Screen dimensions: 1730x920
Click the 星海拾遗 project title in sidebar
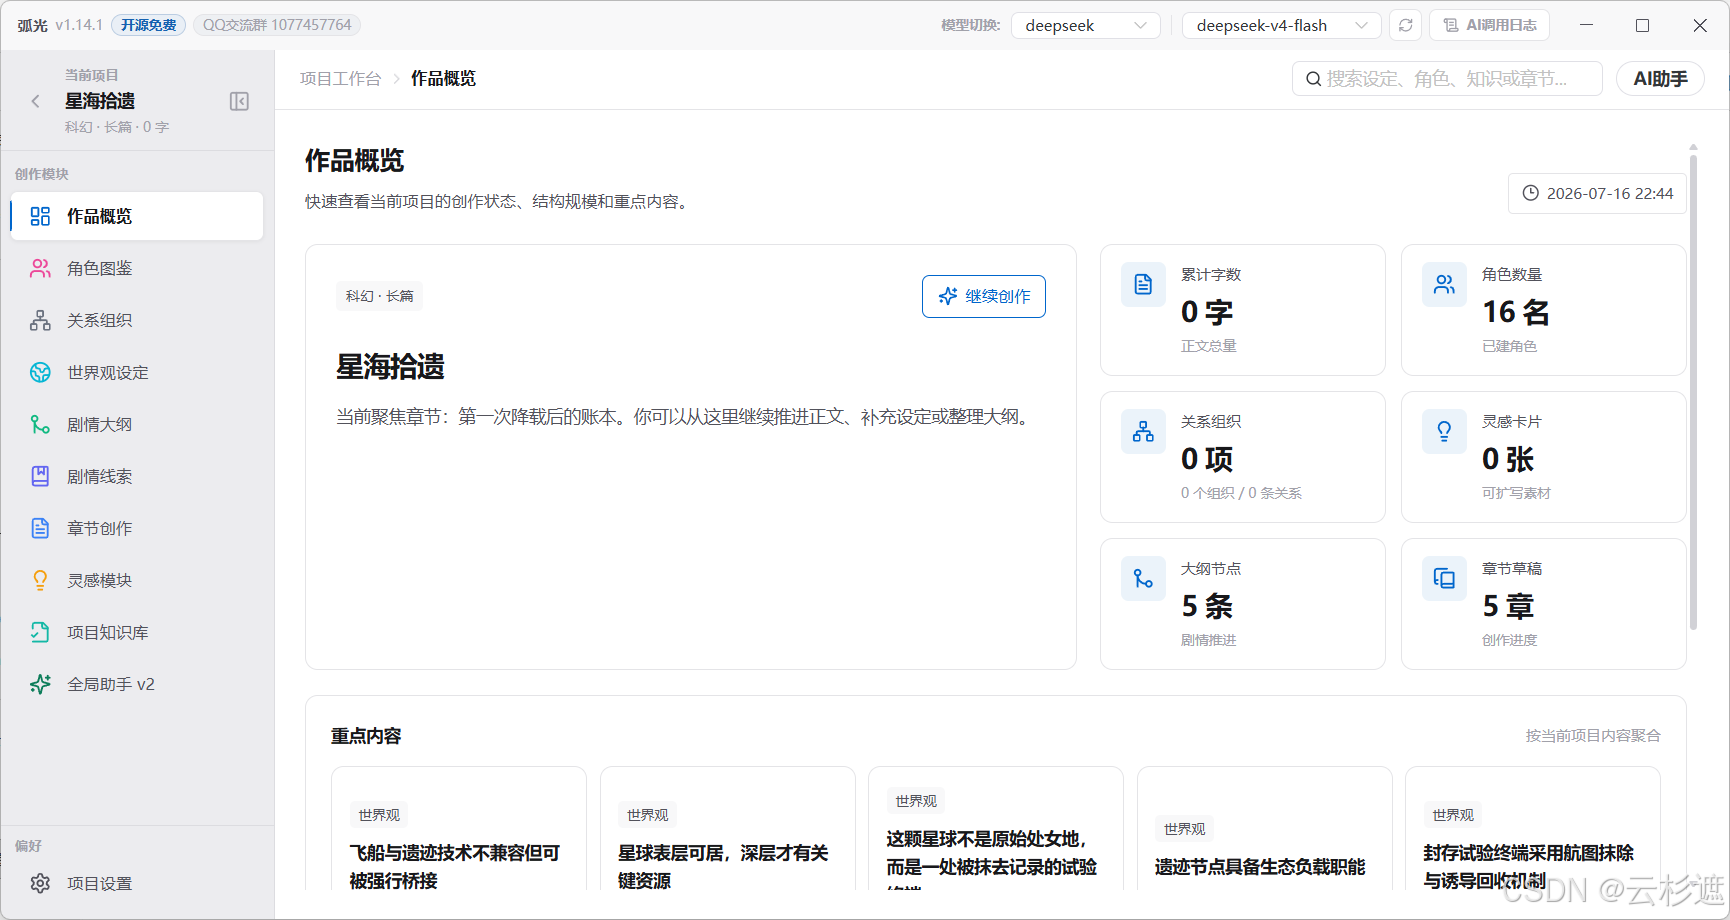[100, 101]
